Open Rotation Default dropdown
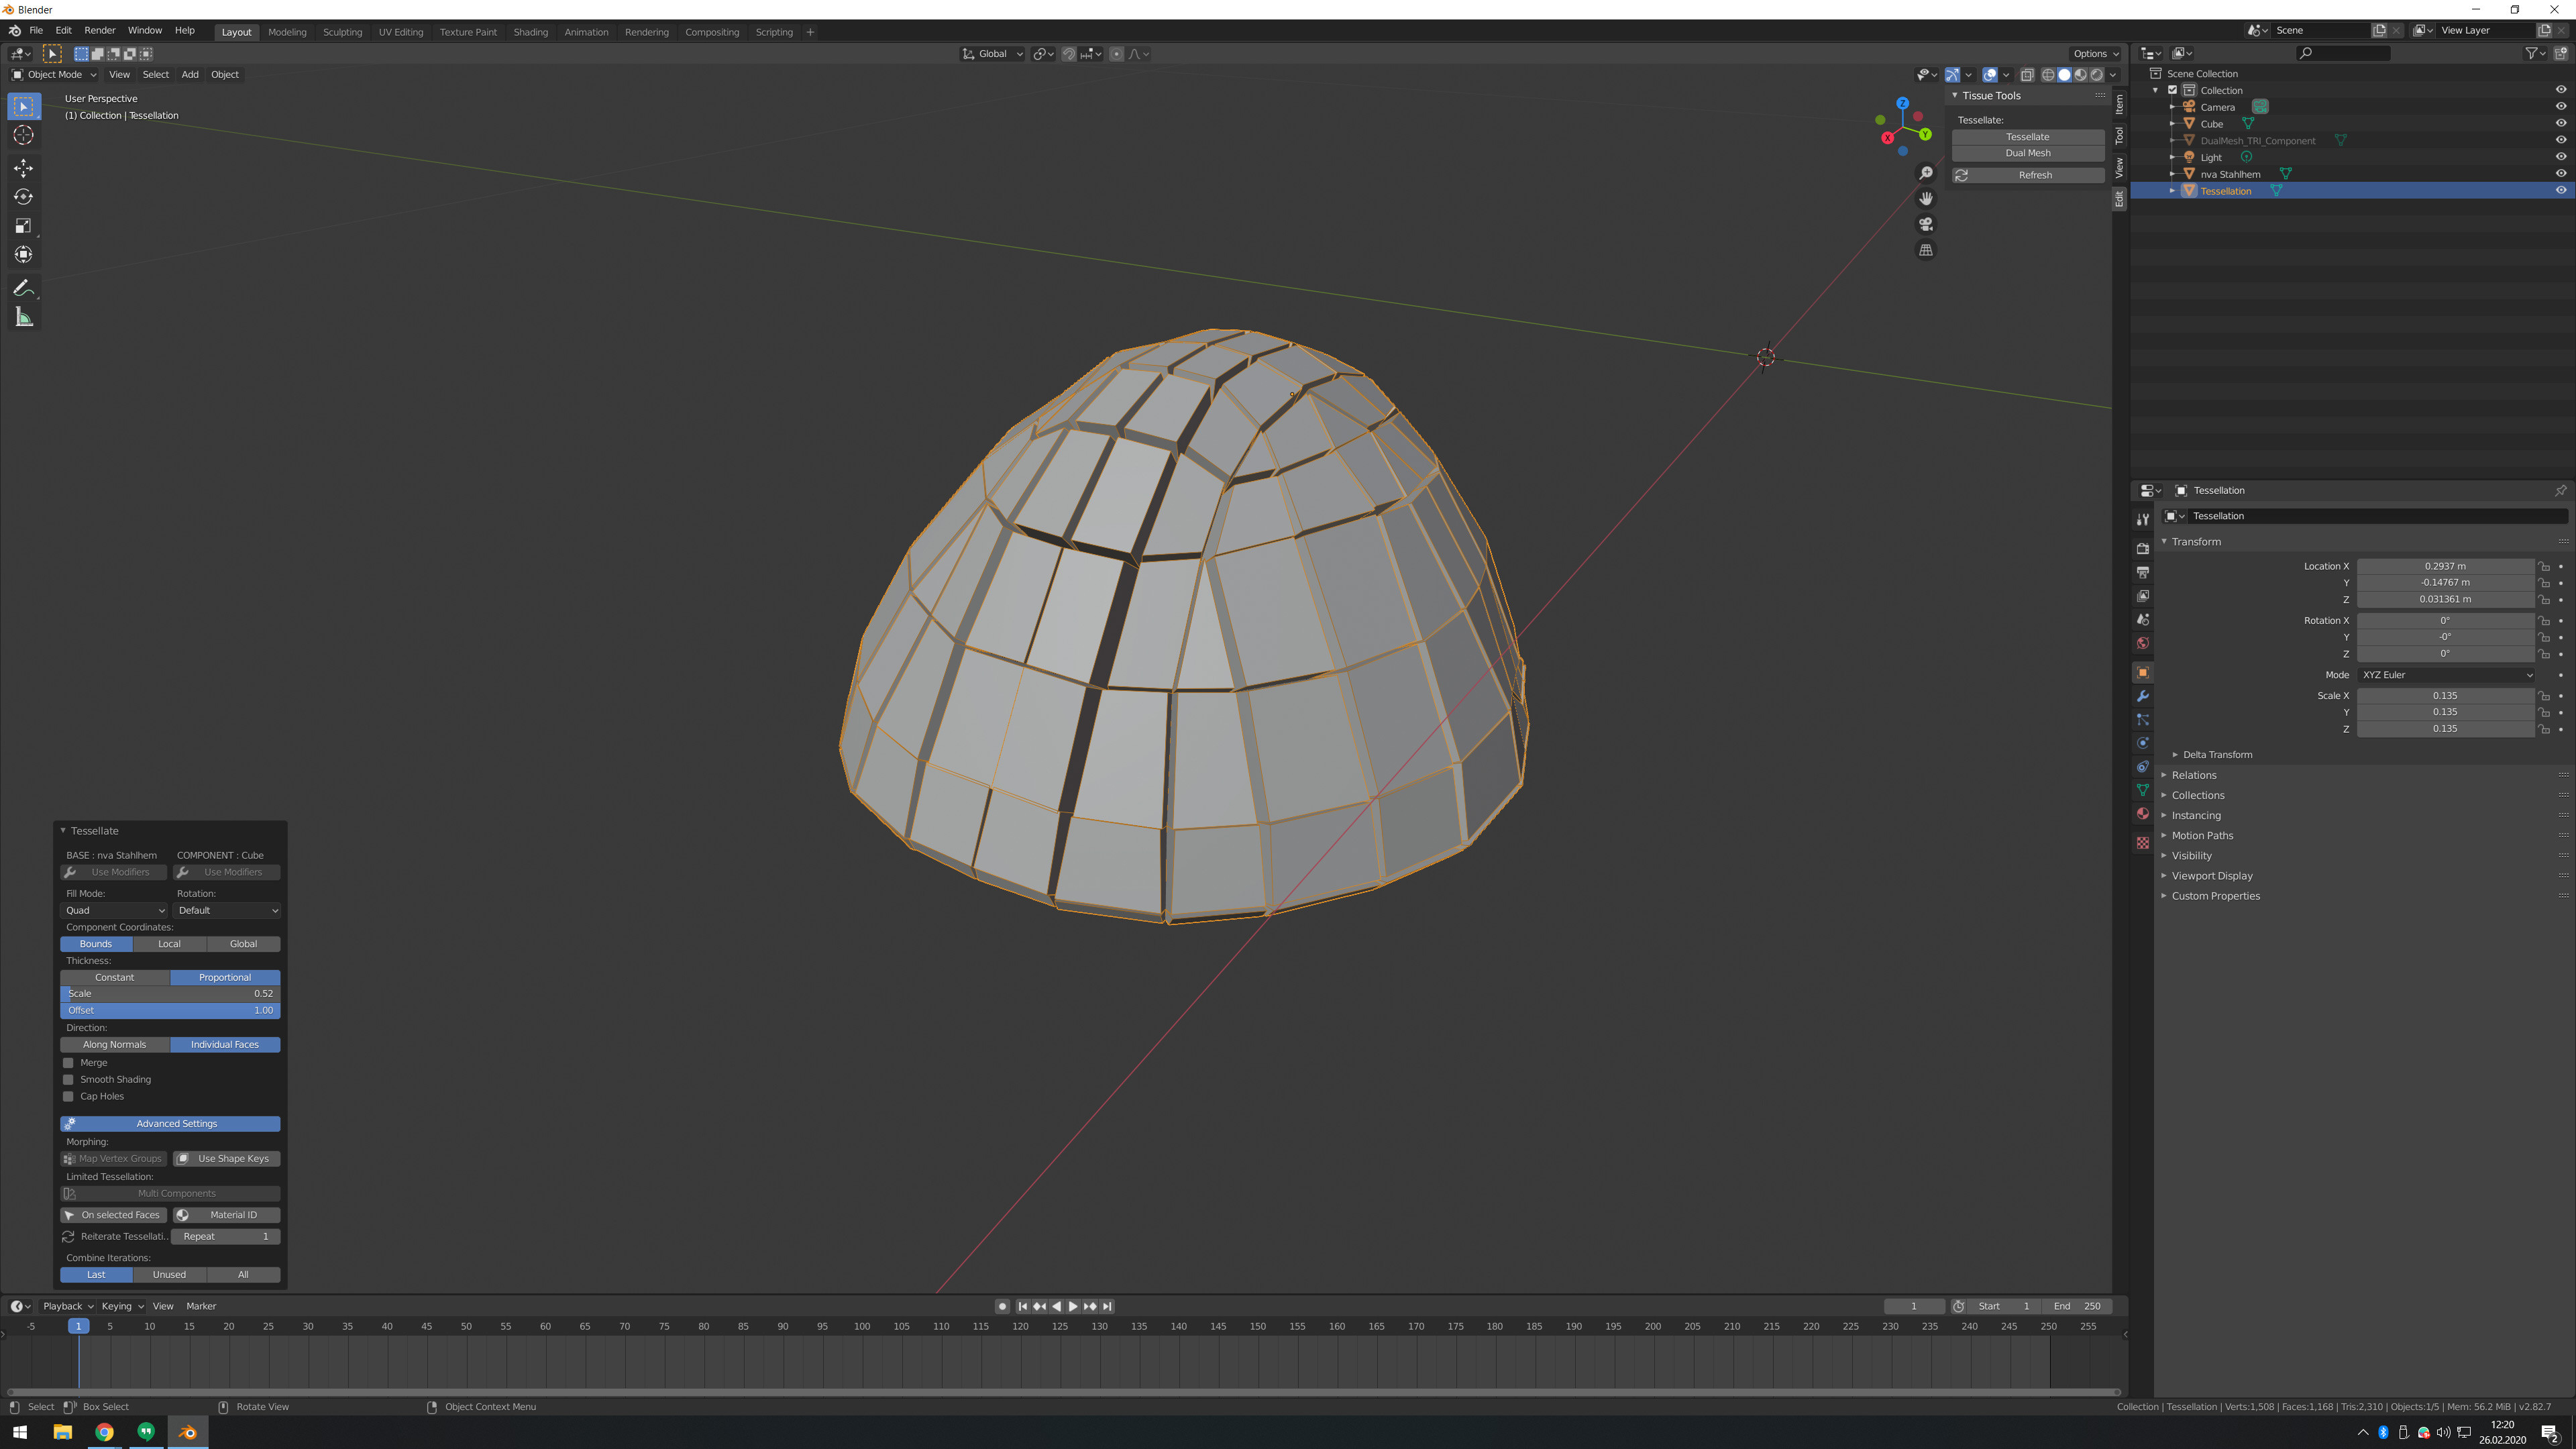 (227, 910)
